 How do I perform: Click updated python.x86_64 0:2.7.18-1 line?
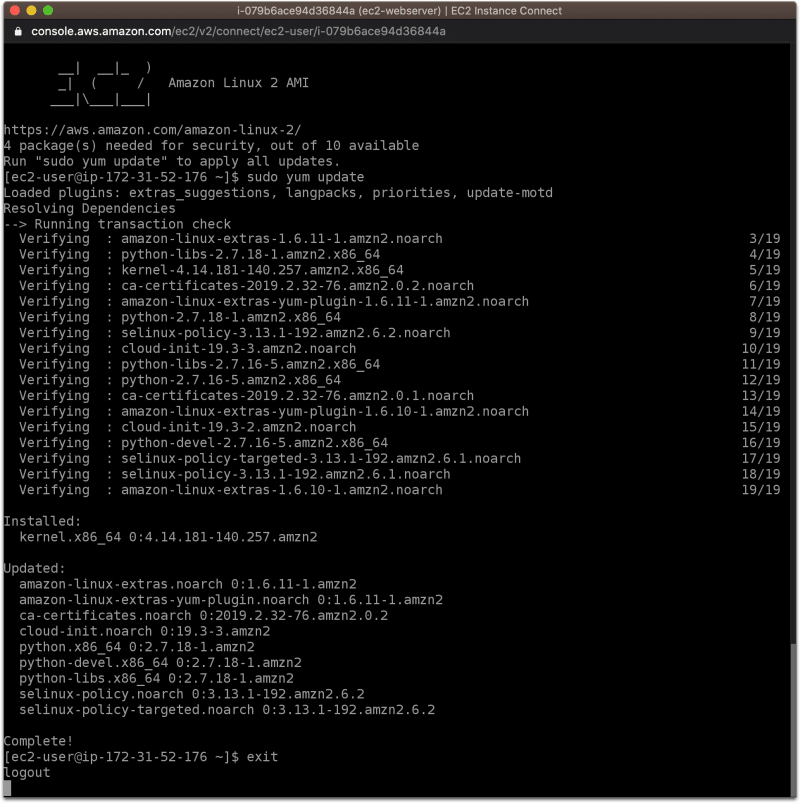pos(137,647)
